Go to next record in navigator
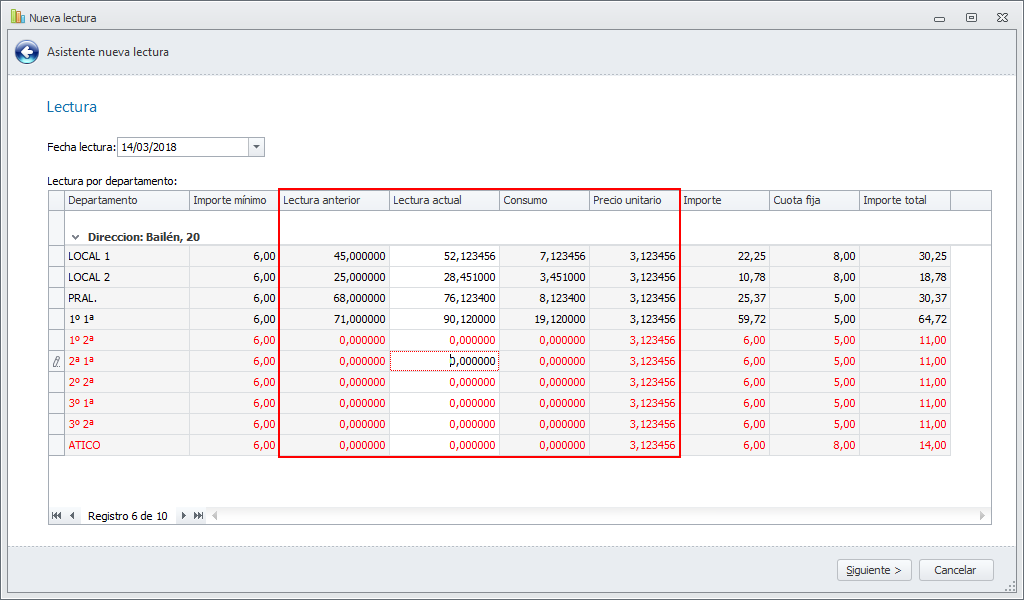 (x=183, y=516)
